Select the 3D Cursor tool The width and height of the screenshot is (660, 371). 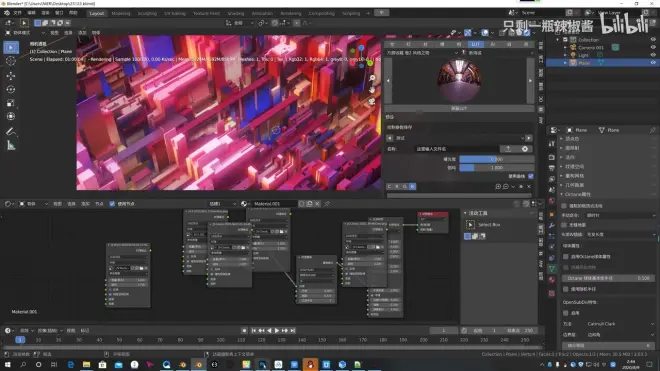pyautogui.click(x=11, y=61)
